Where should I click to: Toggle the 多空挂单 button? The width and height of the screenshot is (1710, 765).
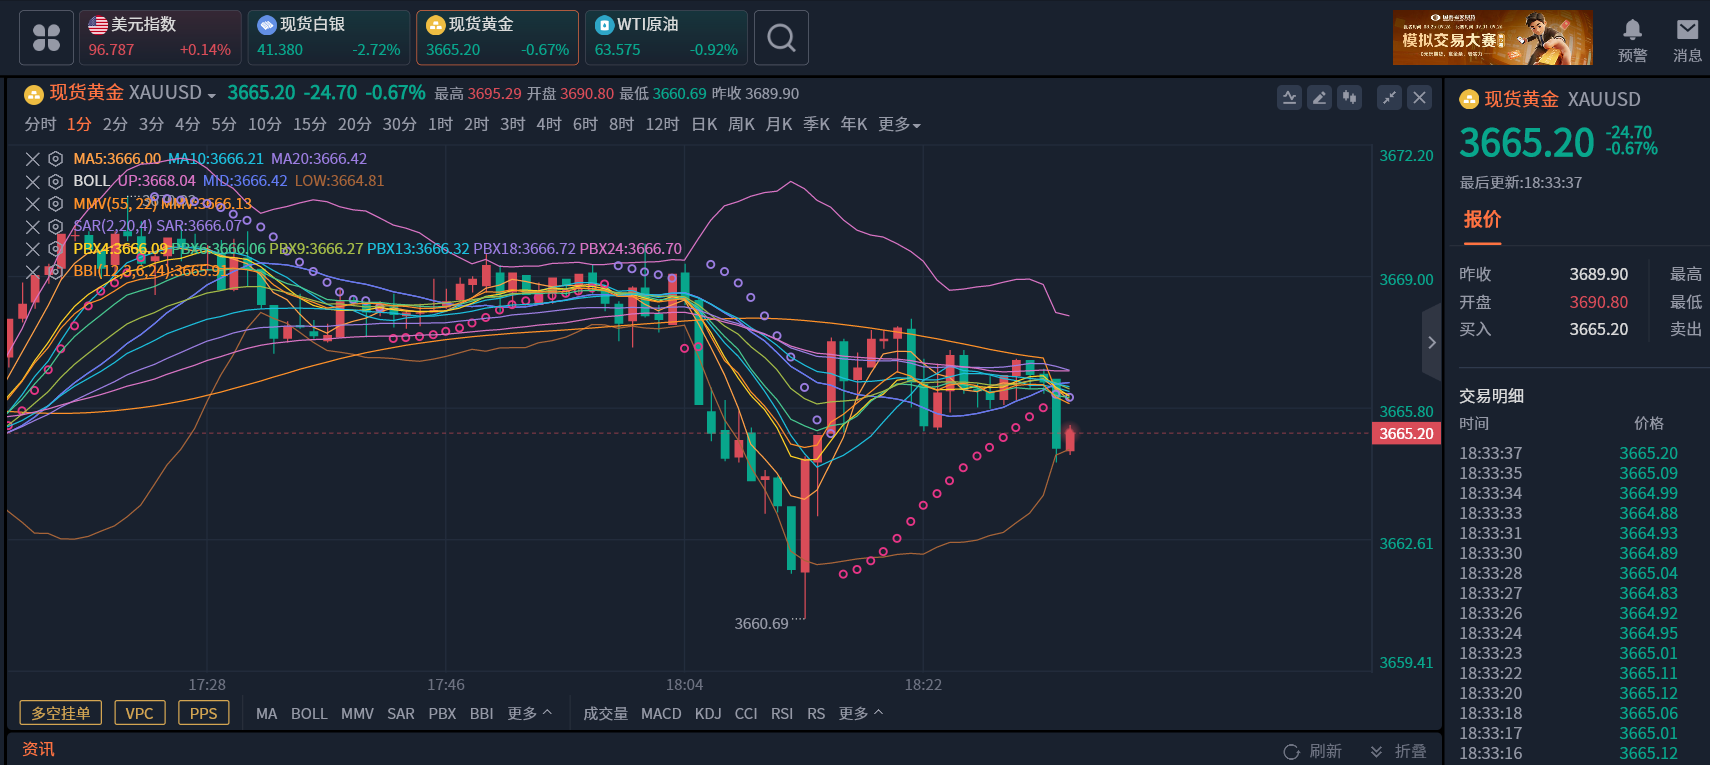pyautogui.click(x=60, y=713)
